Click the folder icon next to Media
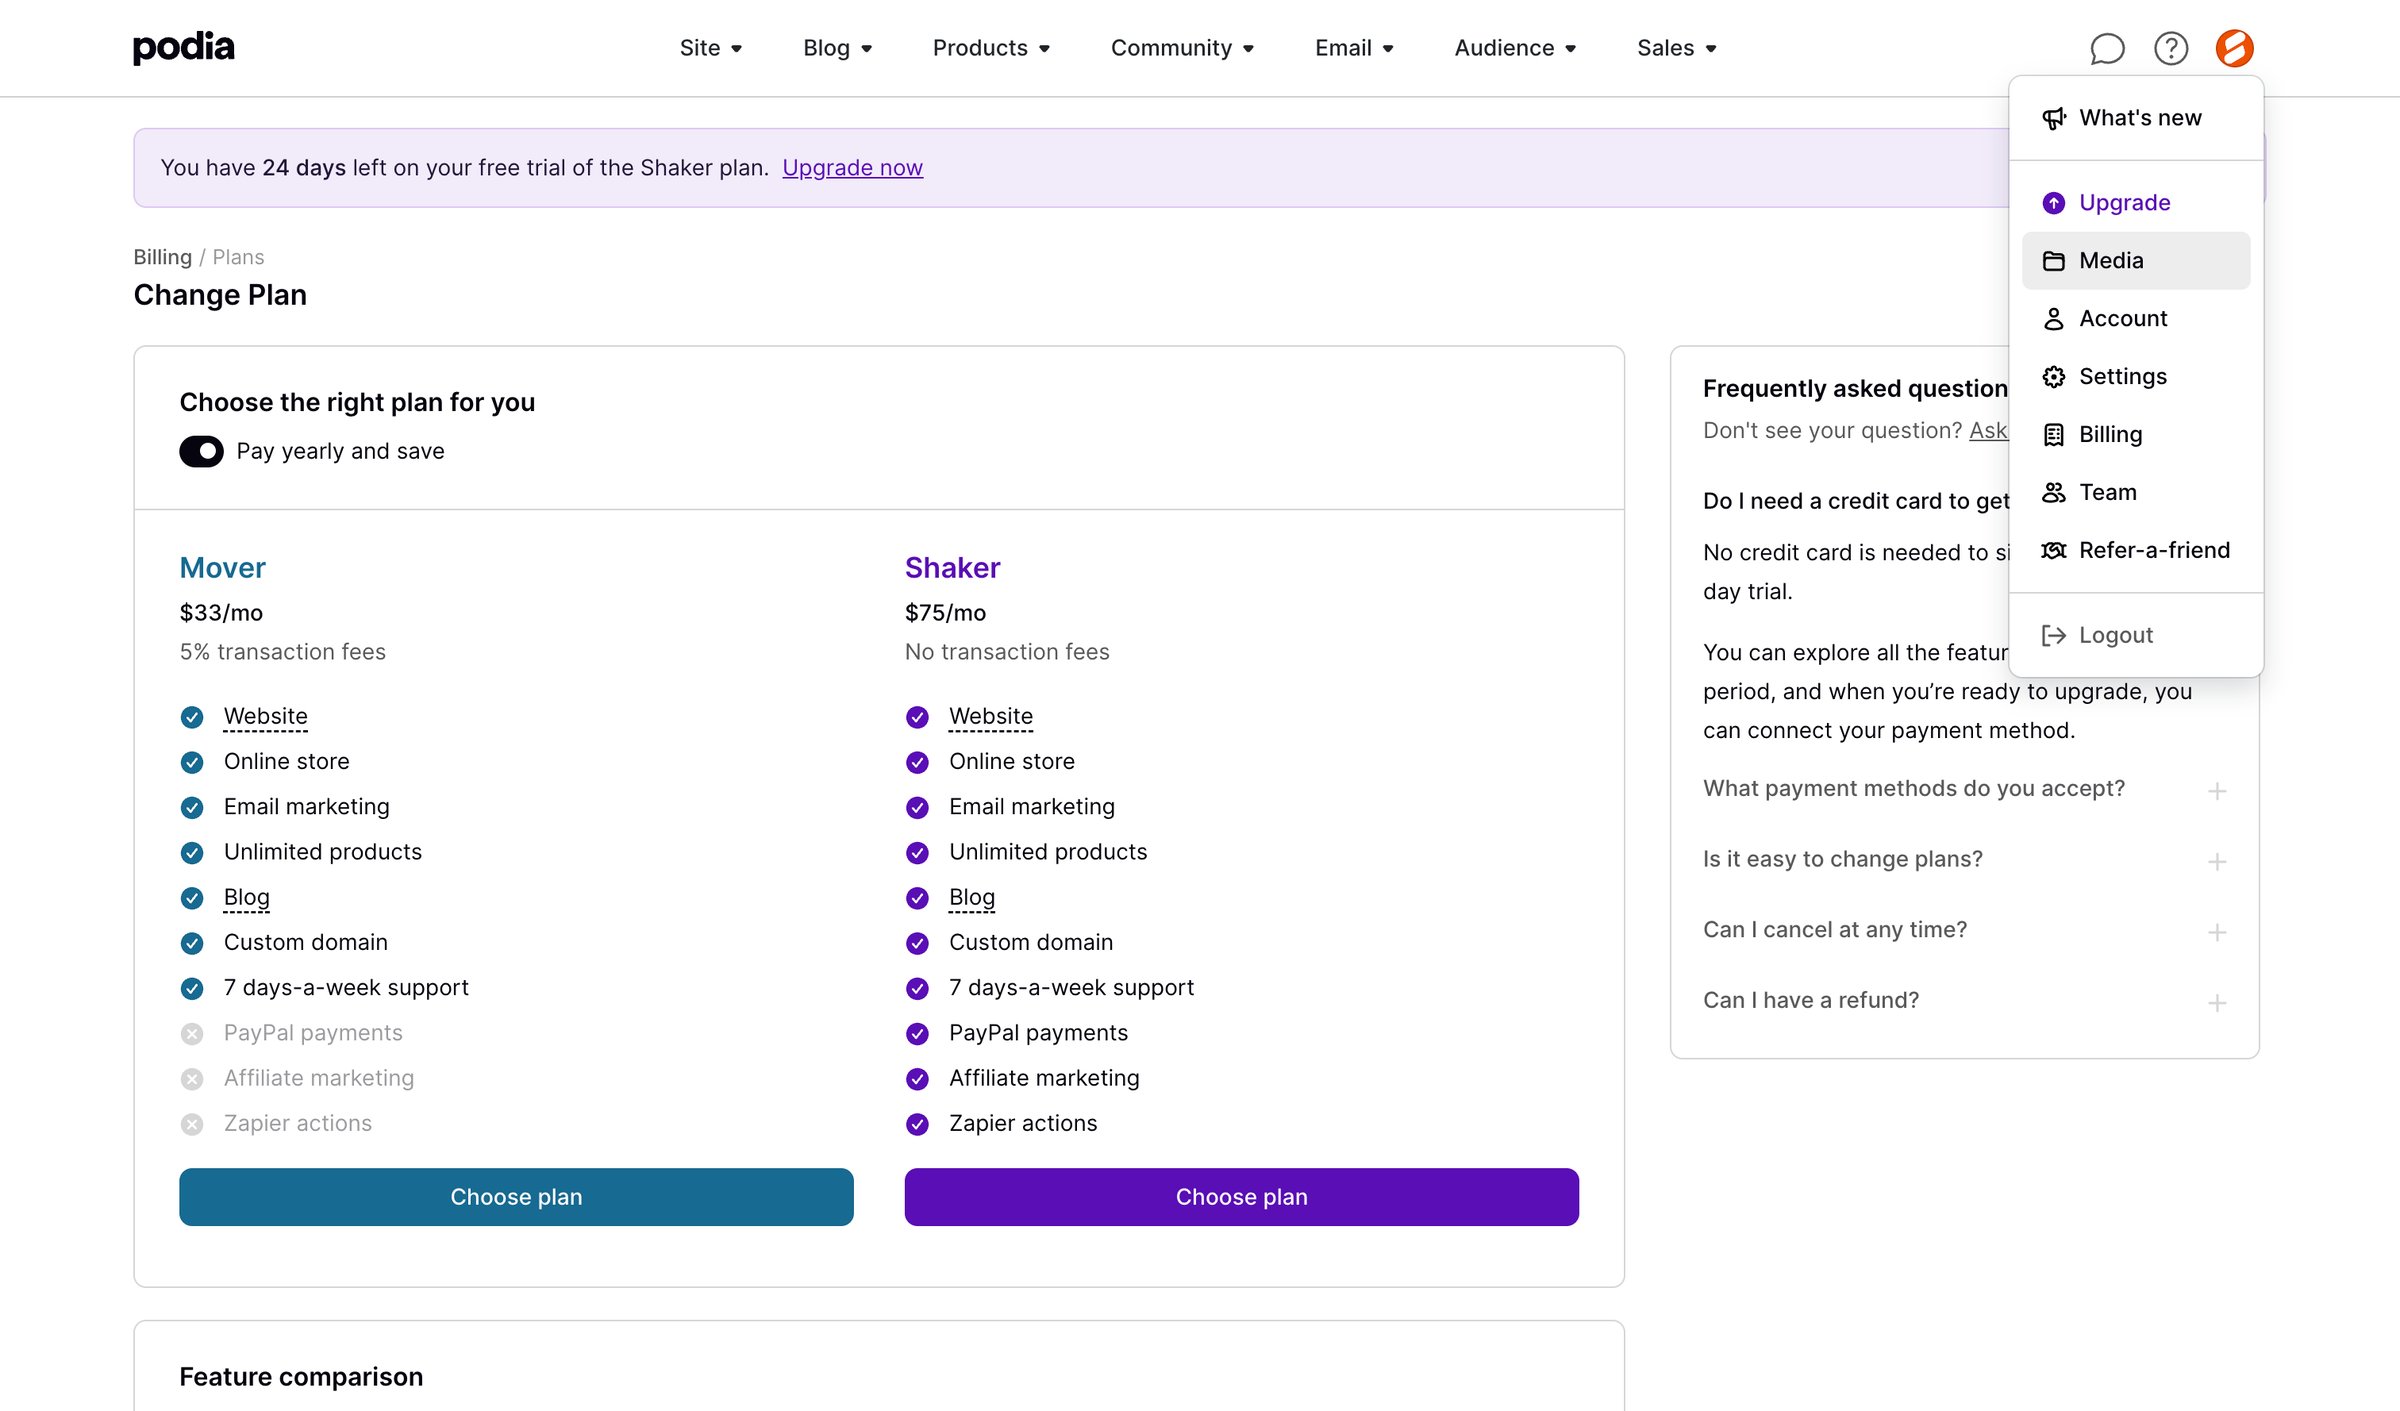The image size is (2400, 1411). 2054,261
